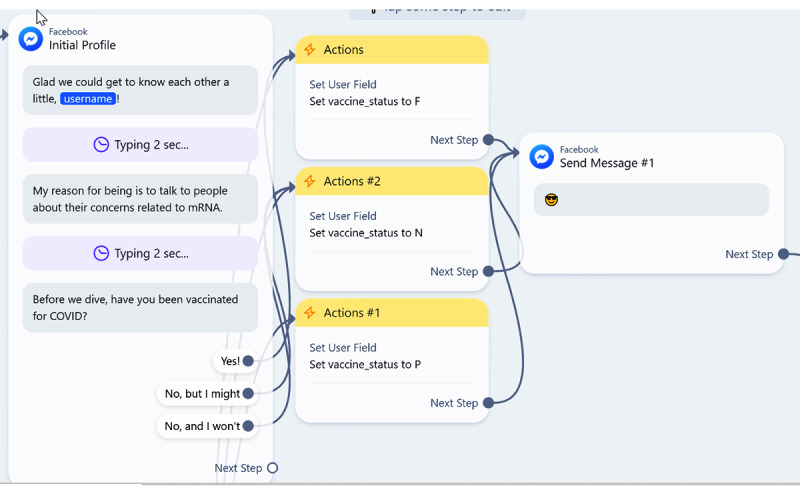Image resolution: width=800 pixels, height=492 pixels.
Task: Edit the emoji message field in Send Message #1
Action: pyautogui.click(x=652, y=200)
